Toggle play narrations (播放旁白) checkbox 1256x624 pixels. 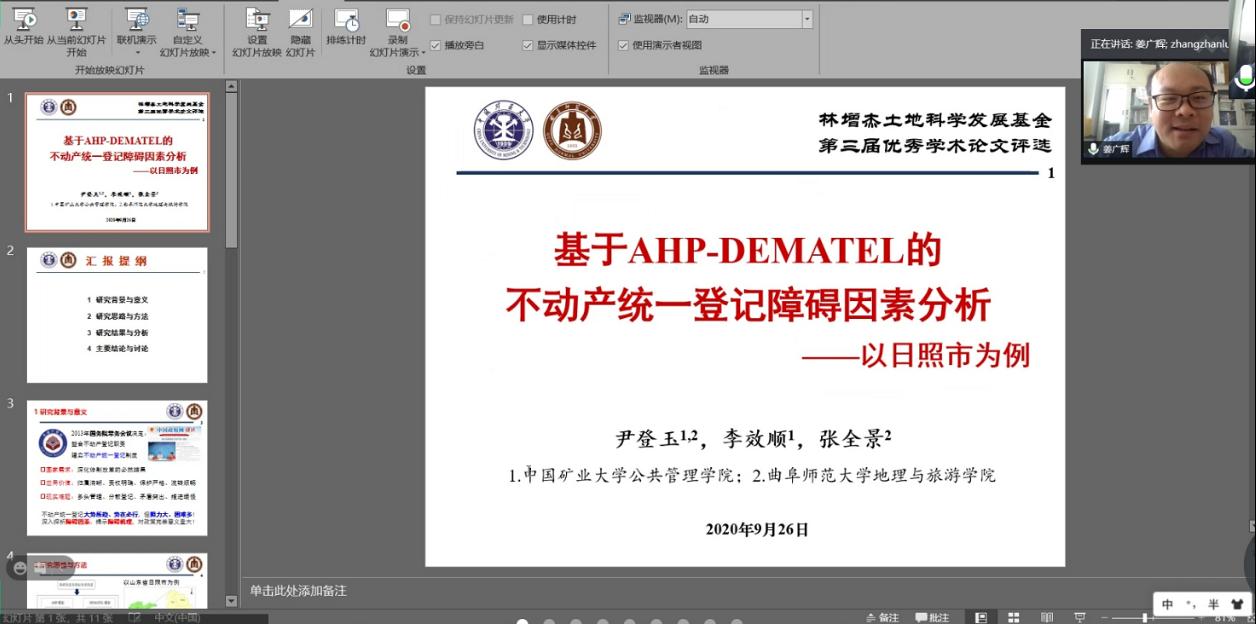click(435, 45)
